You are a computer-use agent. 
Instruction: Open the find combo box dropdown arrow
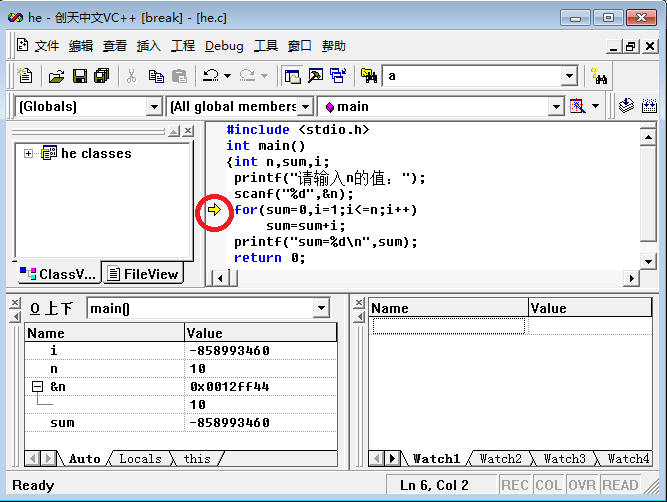click(569, 76)
